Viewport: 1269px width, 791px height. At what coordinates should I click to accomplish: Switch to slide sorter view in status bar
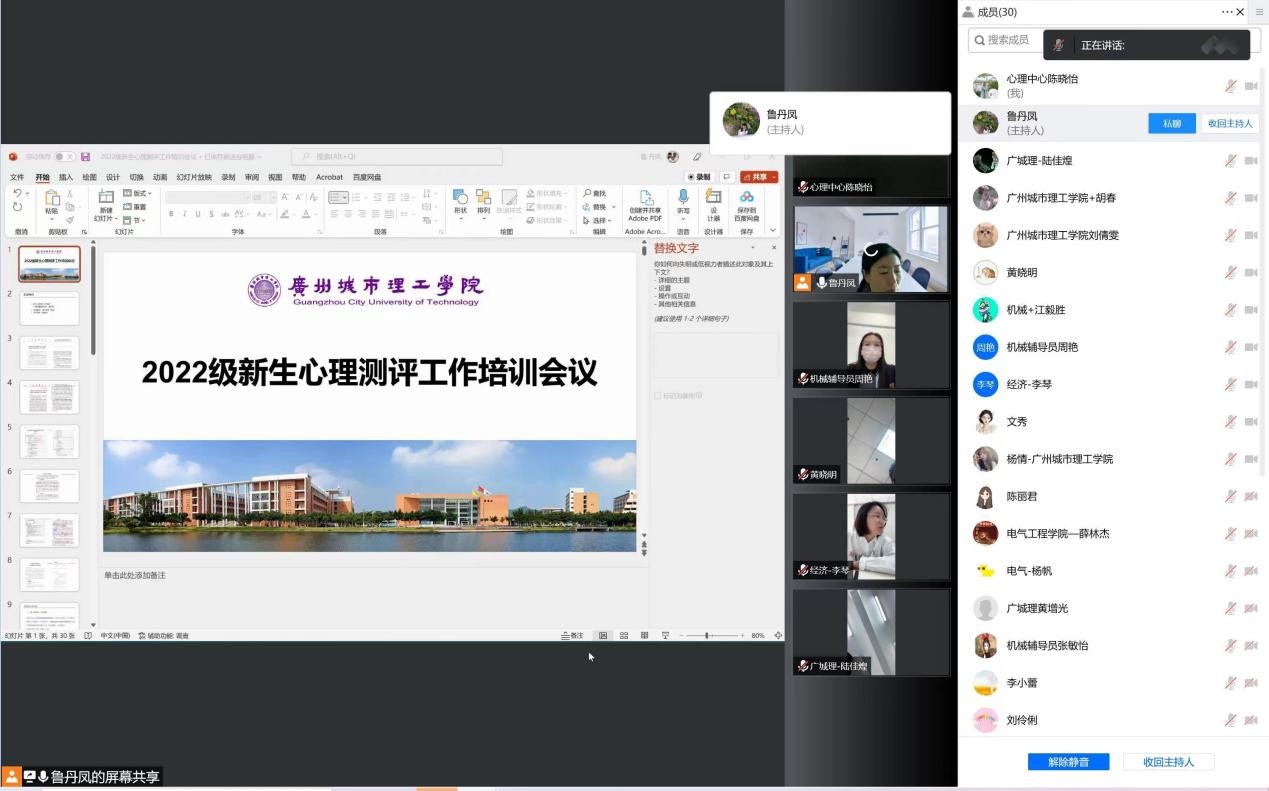click(624, 636)
